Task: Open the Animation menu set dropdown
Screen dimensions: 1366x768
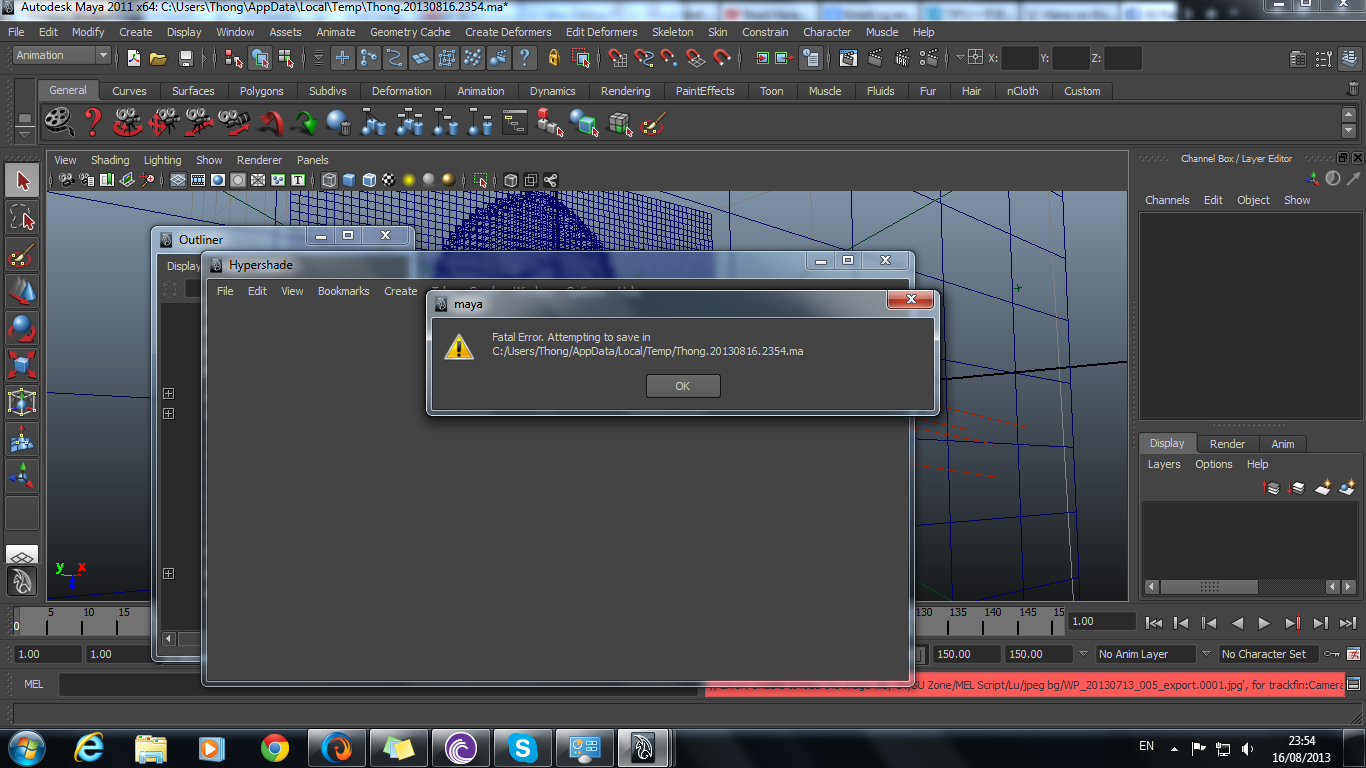Action: click(61, 56)
